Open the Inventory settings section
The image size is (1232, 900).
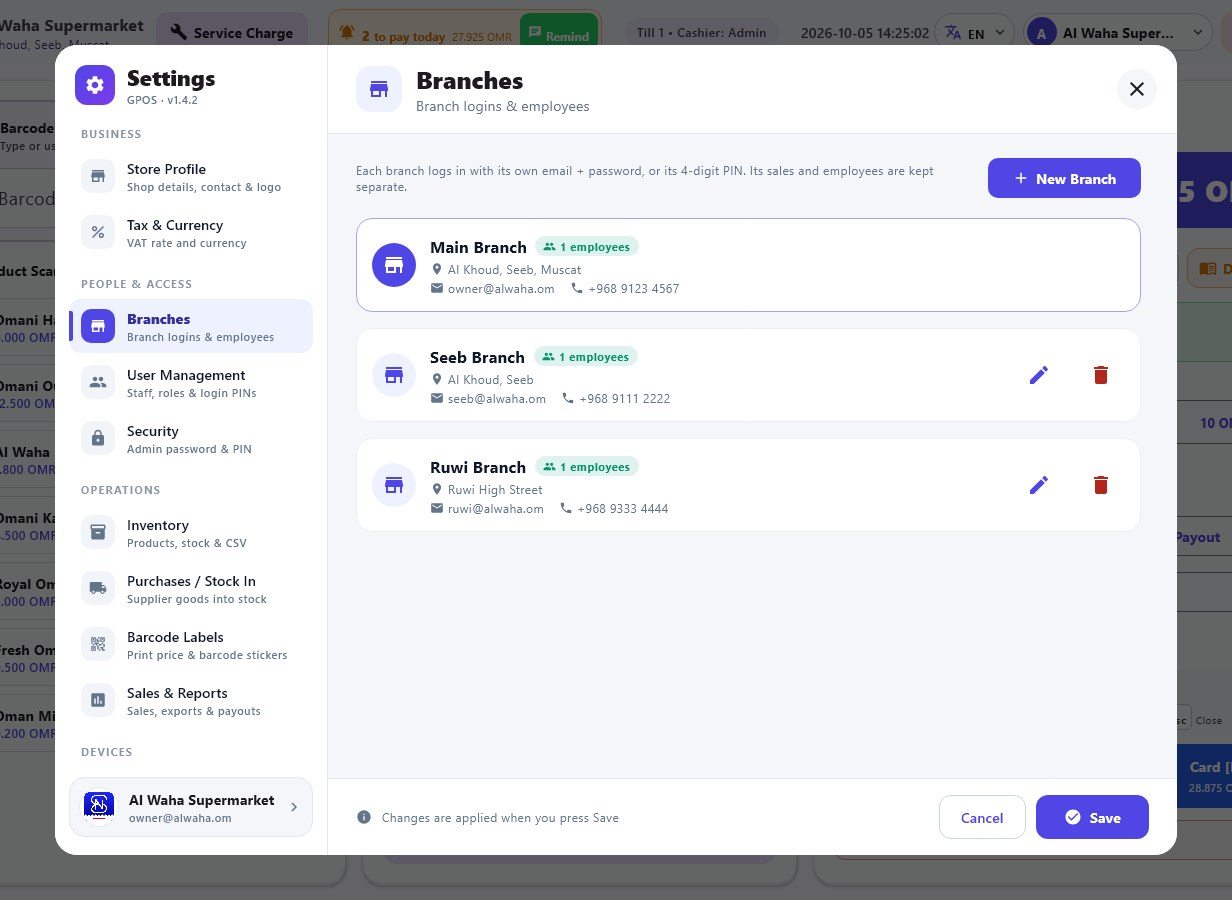191,532
